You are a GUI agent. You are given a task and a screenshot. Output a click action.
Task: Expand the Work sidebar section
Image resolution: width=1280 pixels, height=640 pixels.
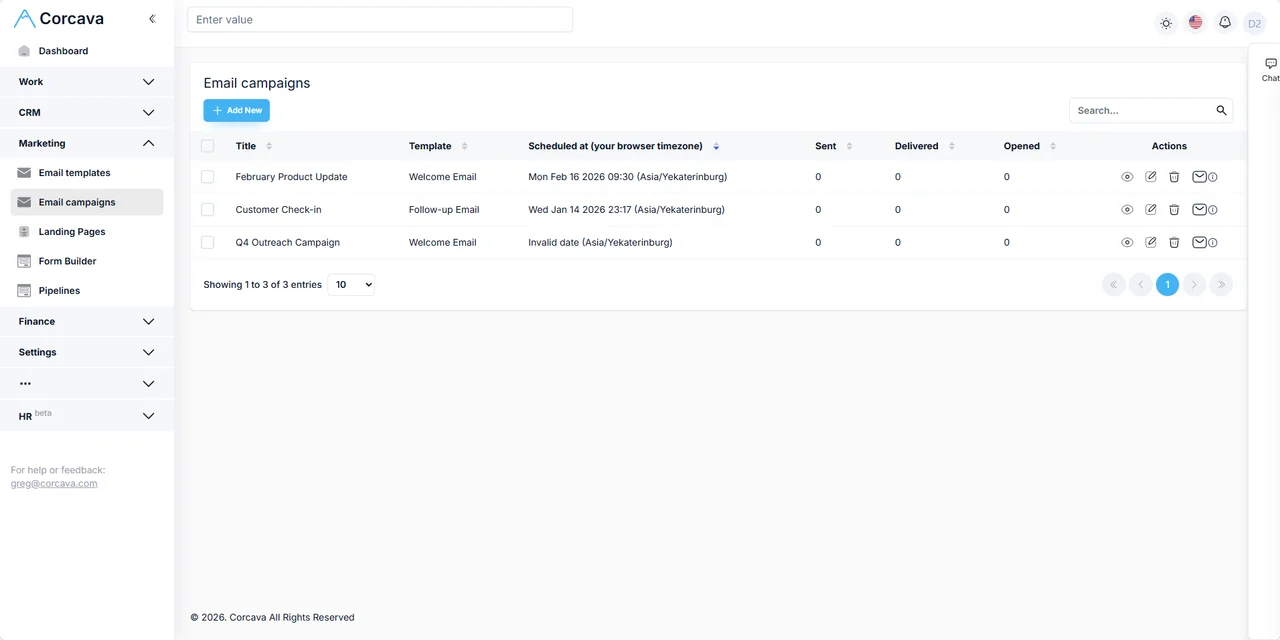coord(87,82)
